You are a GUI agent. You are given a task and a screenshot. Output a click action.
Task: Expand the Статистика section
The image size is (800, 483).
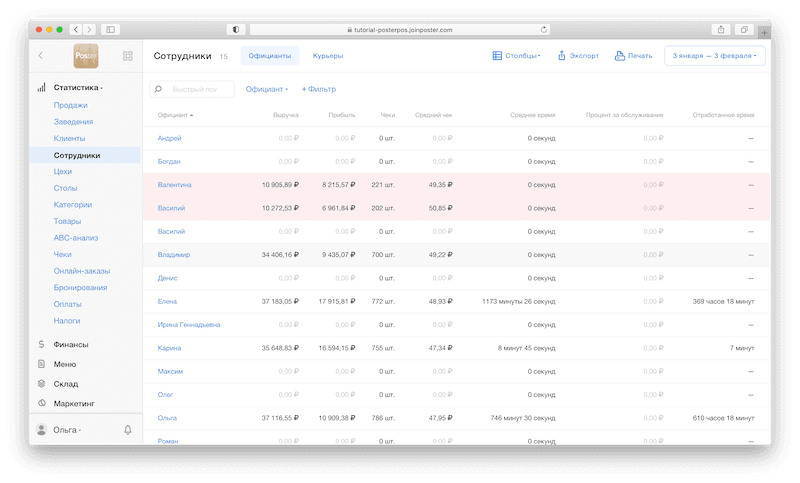pyautogui.click(x=78, y=88)
